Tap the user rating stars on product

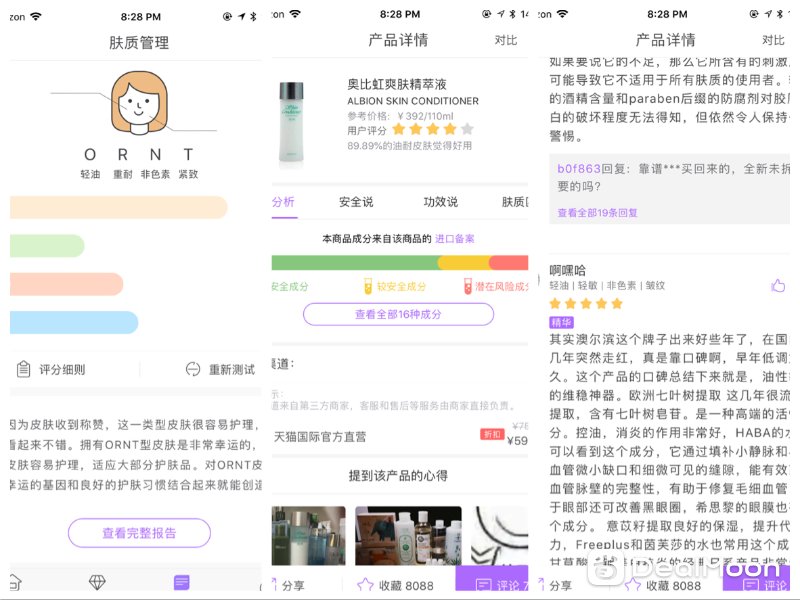click(433, 129)
